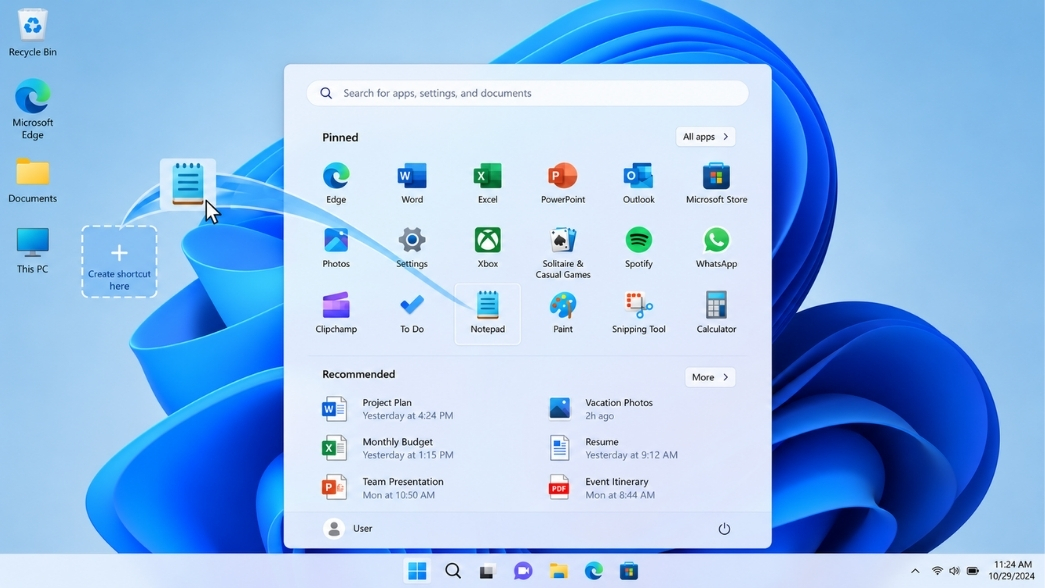Open Edge from the taskbar
This screenshot has width=1045, height=588.
593,571
